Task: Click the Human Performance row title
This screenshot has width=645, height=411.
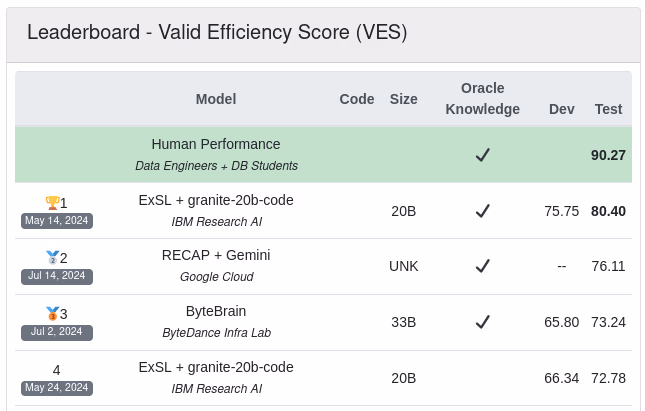Action: coord(216,144)
